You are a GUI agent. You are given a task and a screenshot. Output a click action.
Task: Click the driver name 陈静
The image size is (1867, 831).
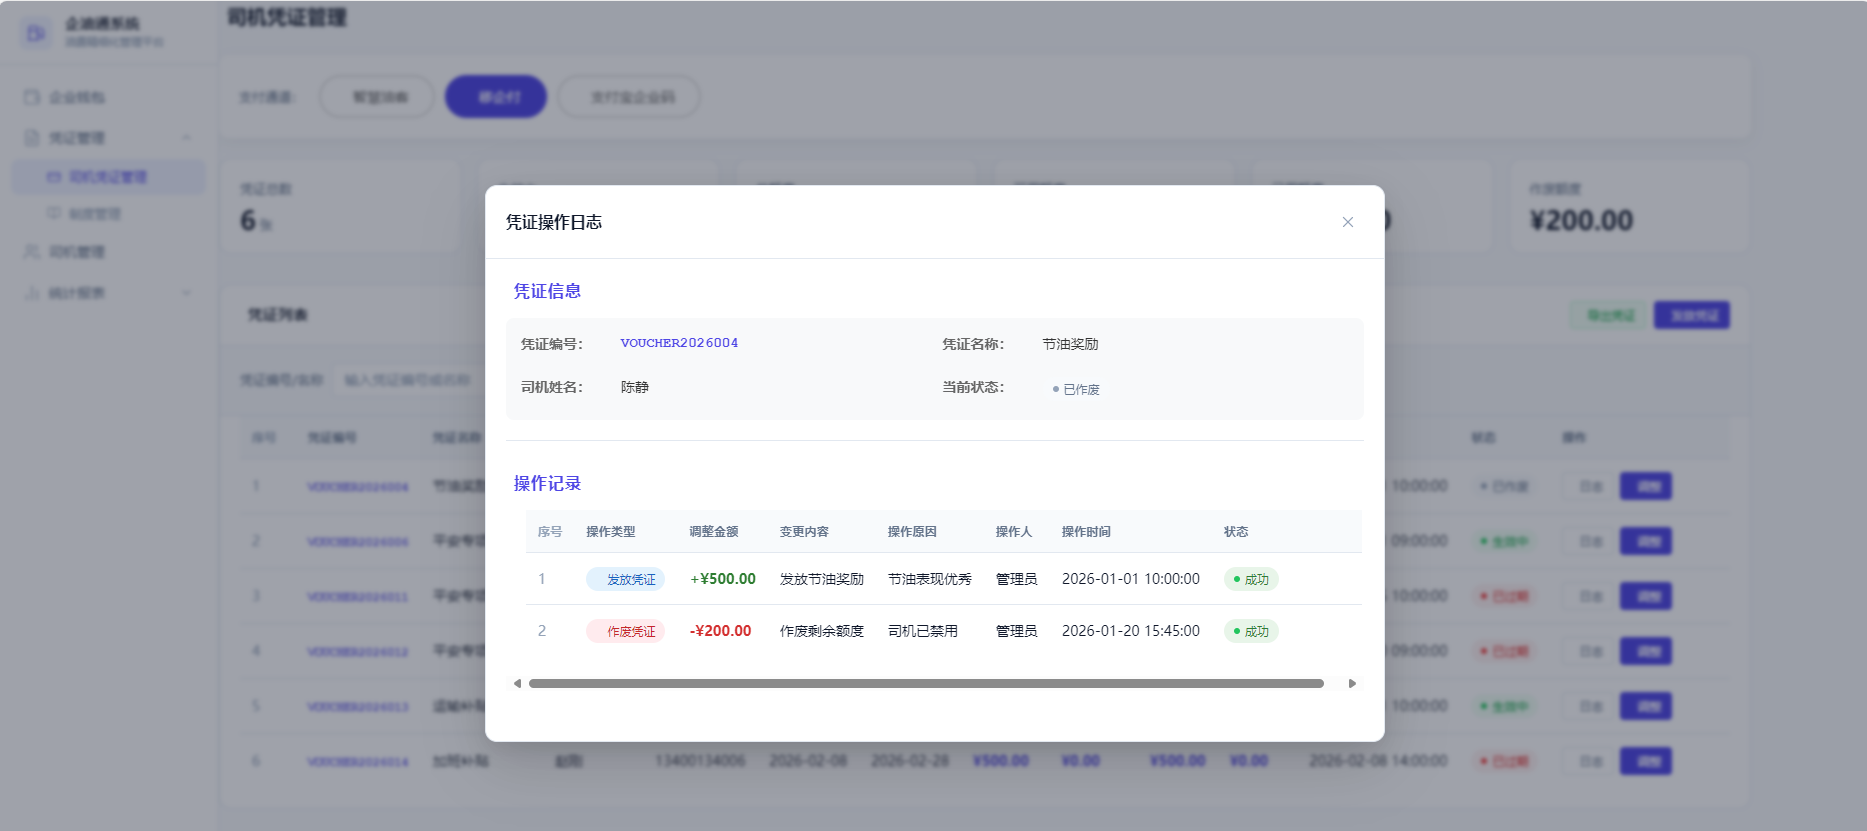(x=635, y=387)
